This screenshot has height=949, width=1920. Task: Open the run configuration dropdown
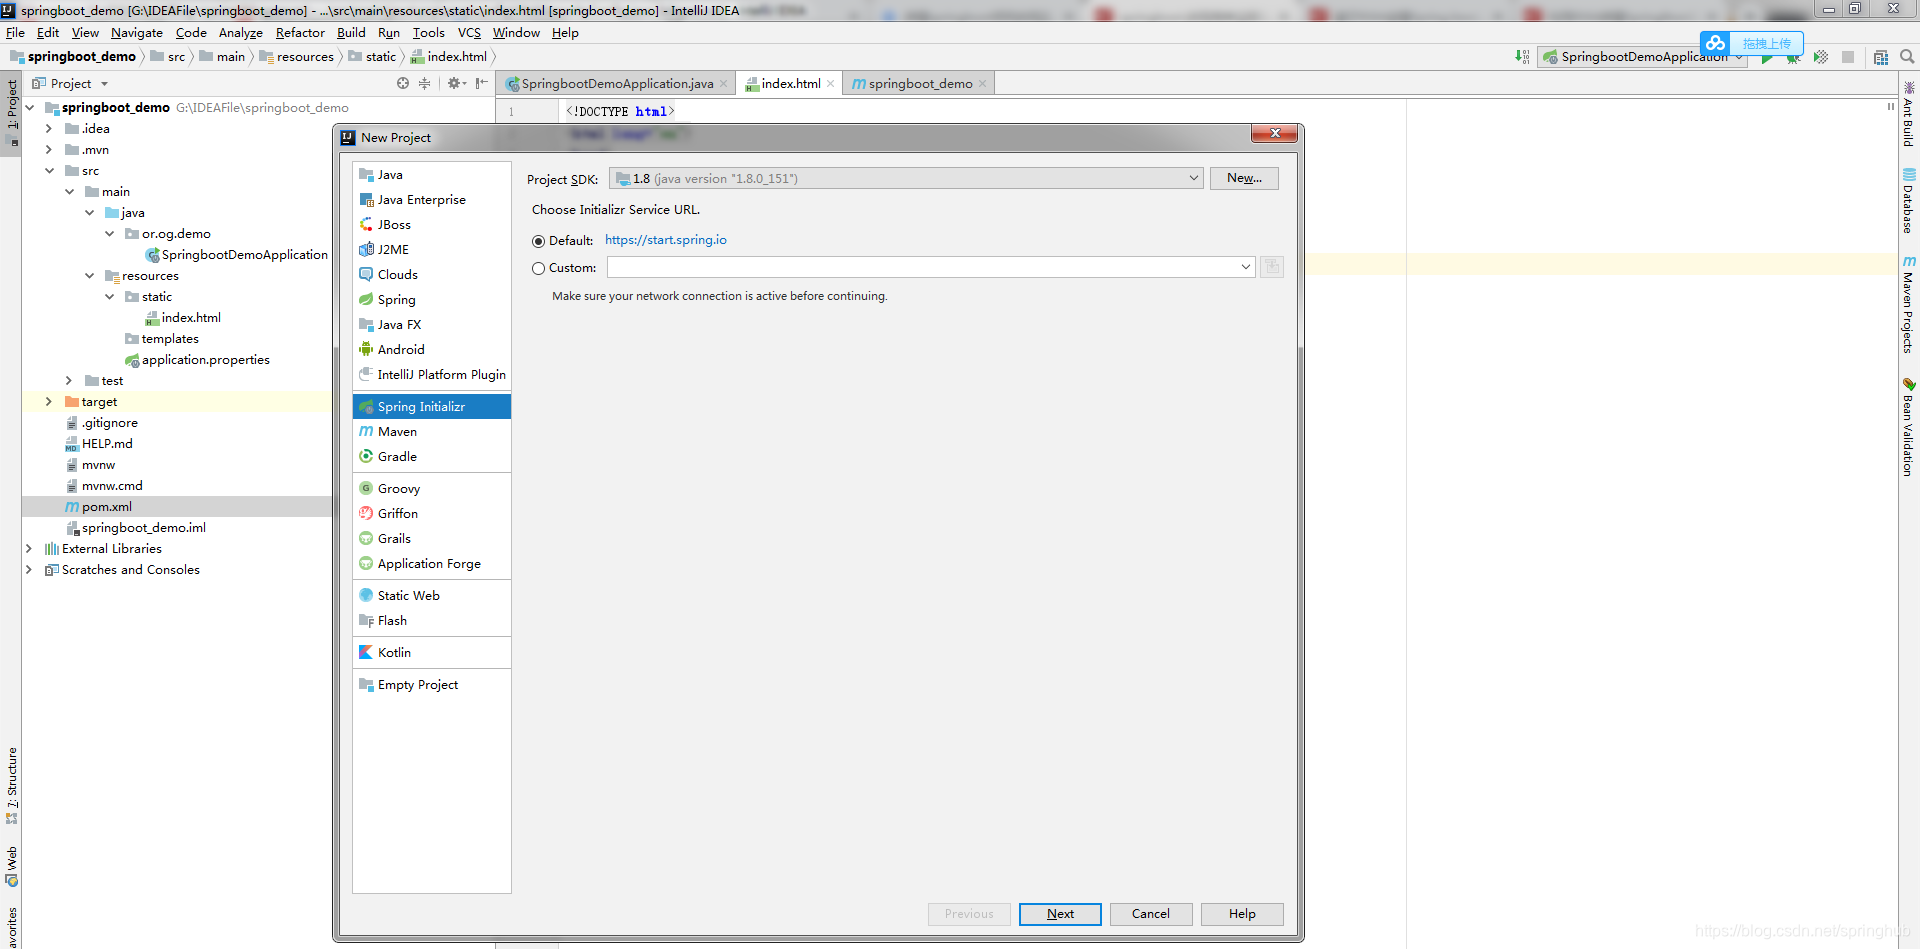pyautogui.click(x=1740, y=56)
